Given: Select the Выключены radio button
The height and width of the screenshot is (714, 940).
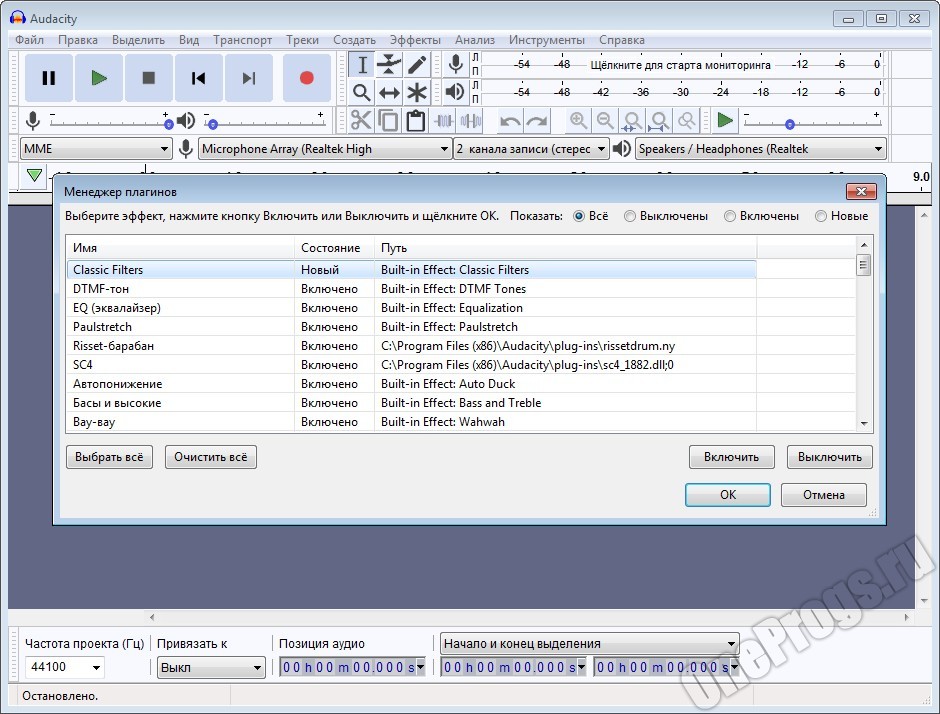Looking at the screenshot, I should 631,216.
